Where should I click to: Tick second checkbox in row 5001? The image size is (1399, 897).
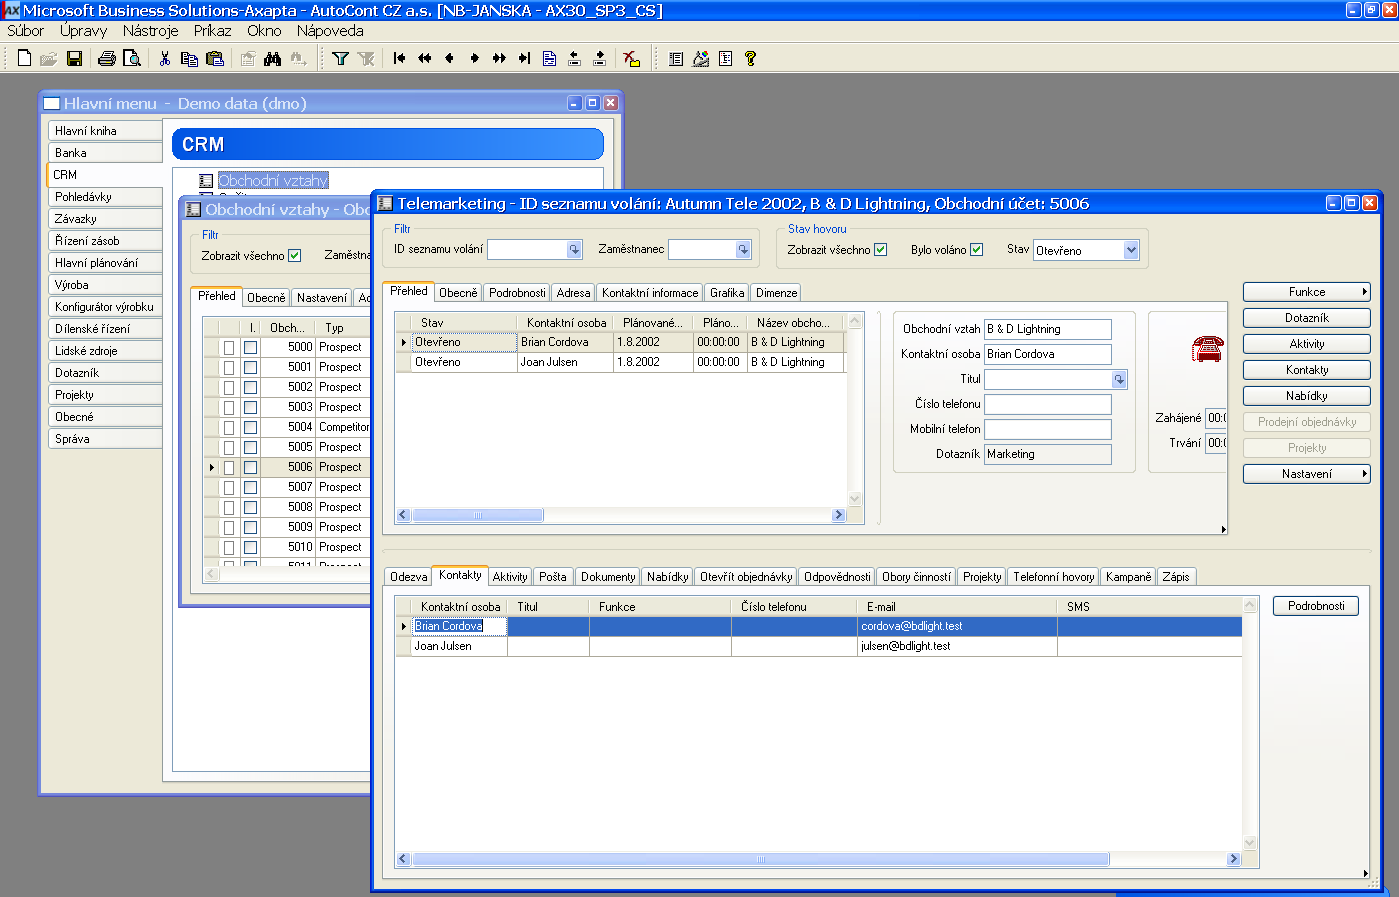click(x=250, y=367)
